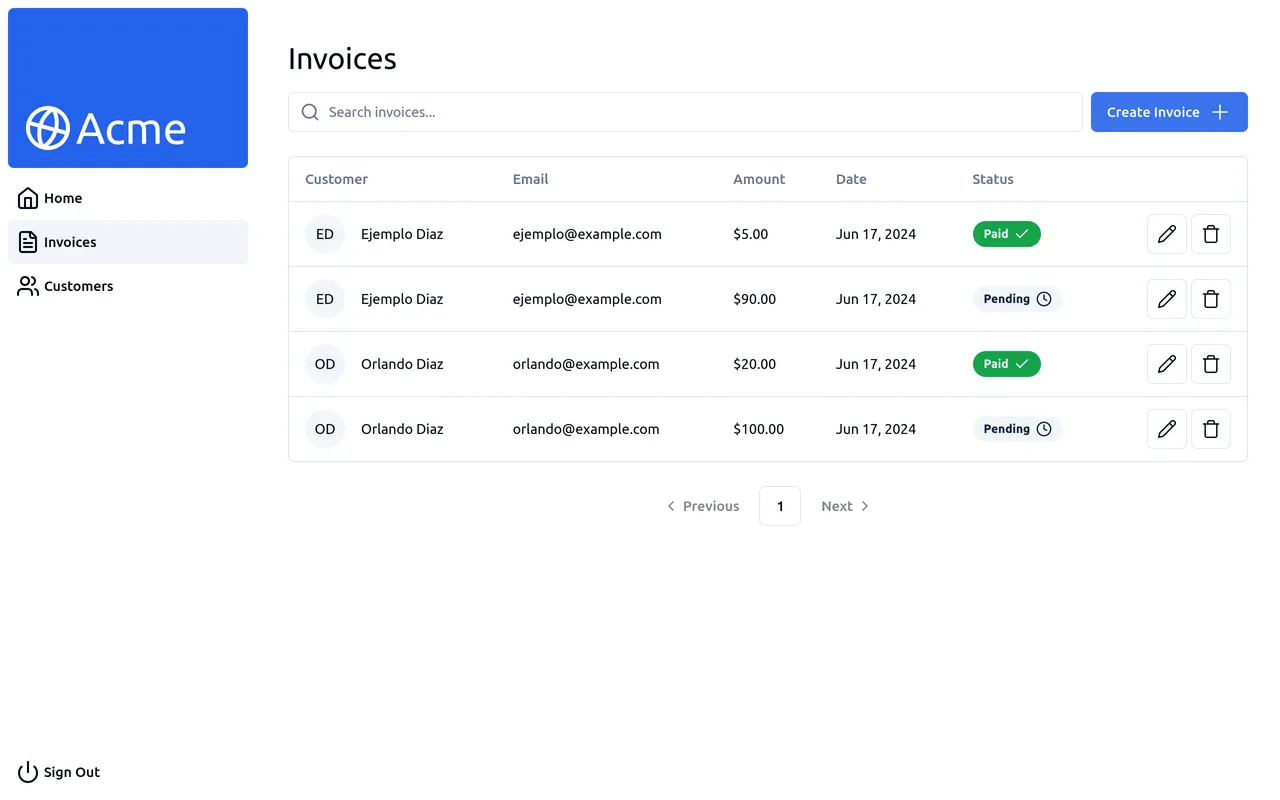Delete the $100.00 pending invoice
The height and width of the screenshot is (800, 1280).
1210,429
